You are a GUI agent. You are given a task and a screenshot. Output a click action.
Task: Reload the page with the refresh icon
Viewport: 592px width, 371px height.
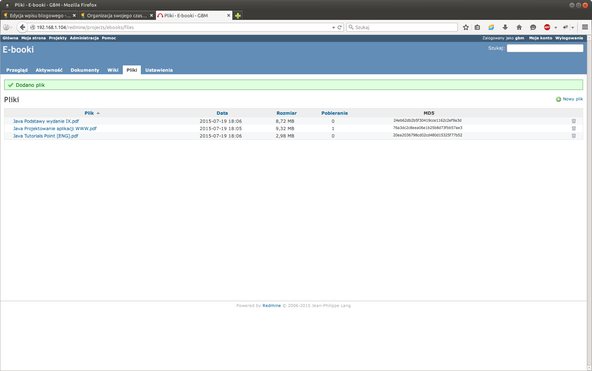pos(339,27)
